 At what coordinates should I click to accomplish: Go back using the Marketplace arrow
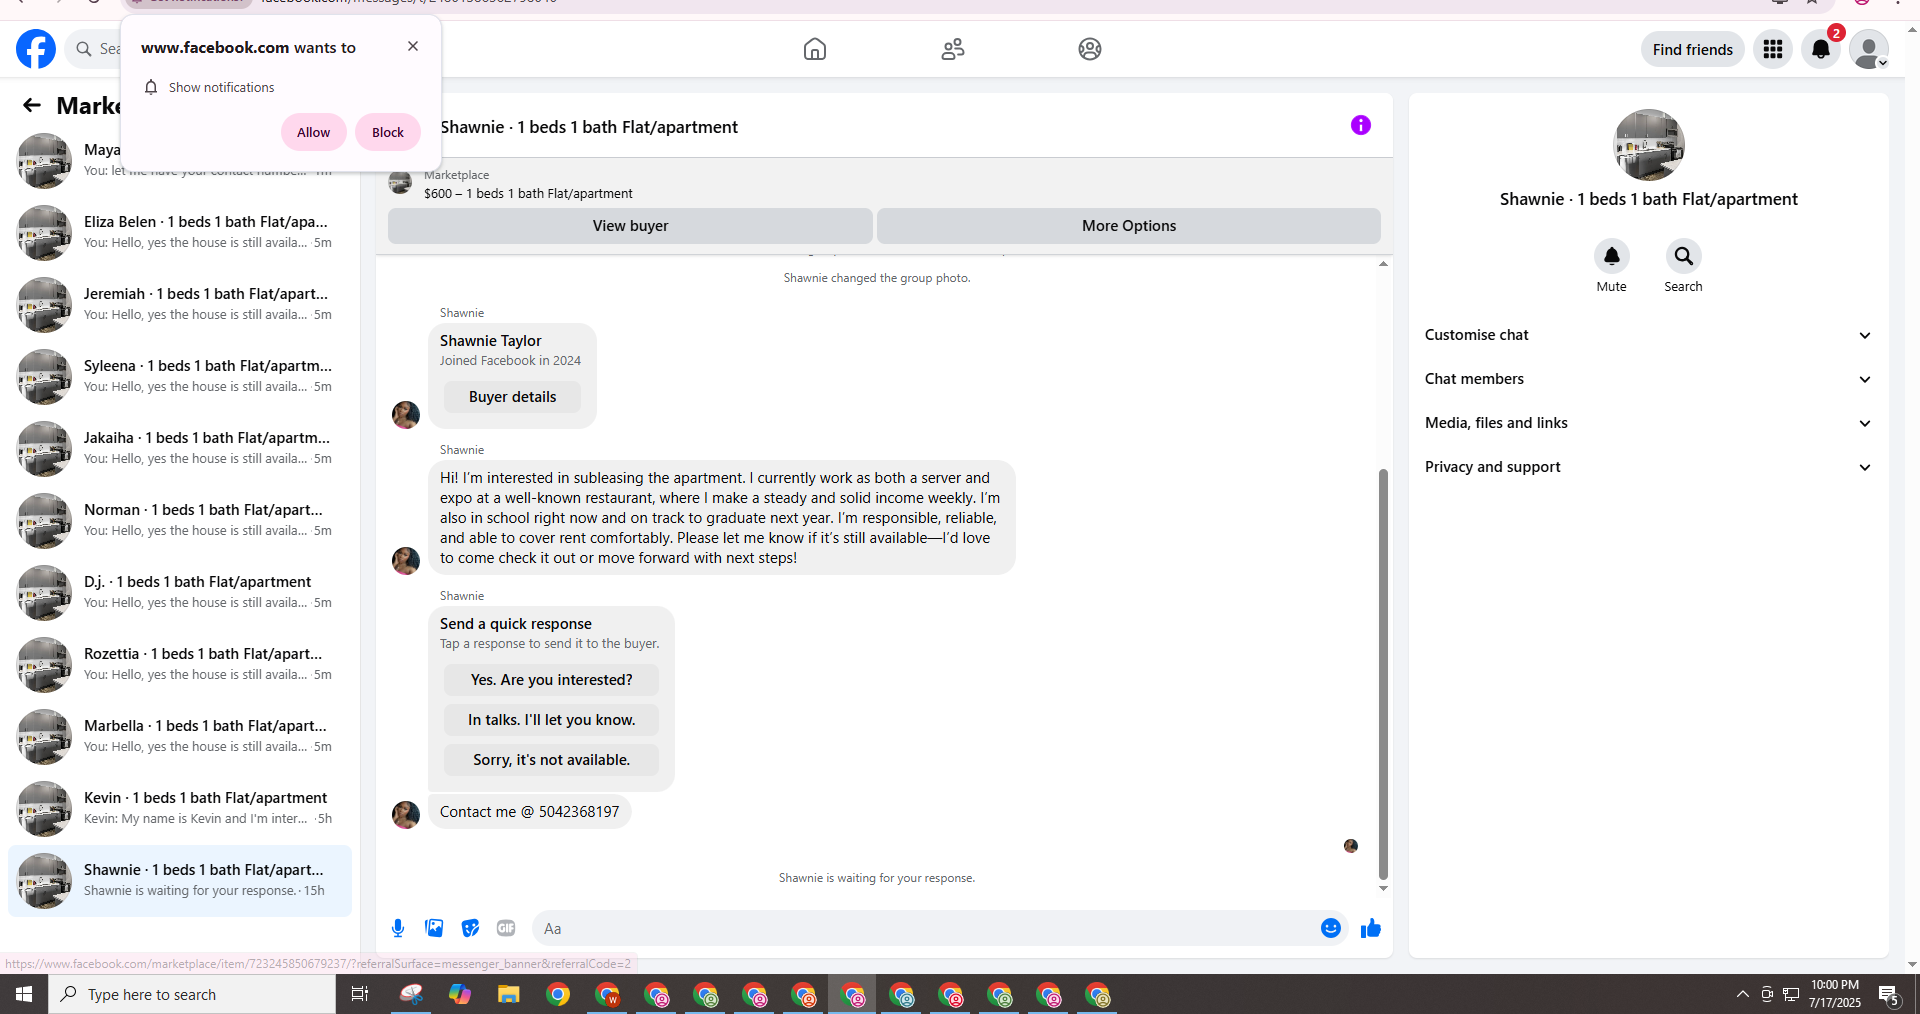(x=32, y=105)
